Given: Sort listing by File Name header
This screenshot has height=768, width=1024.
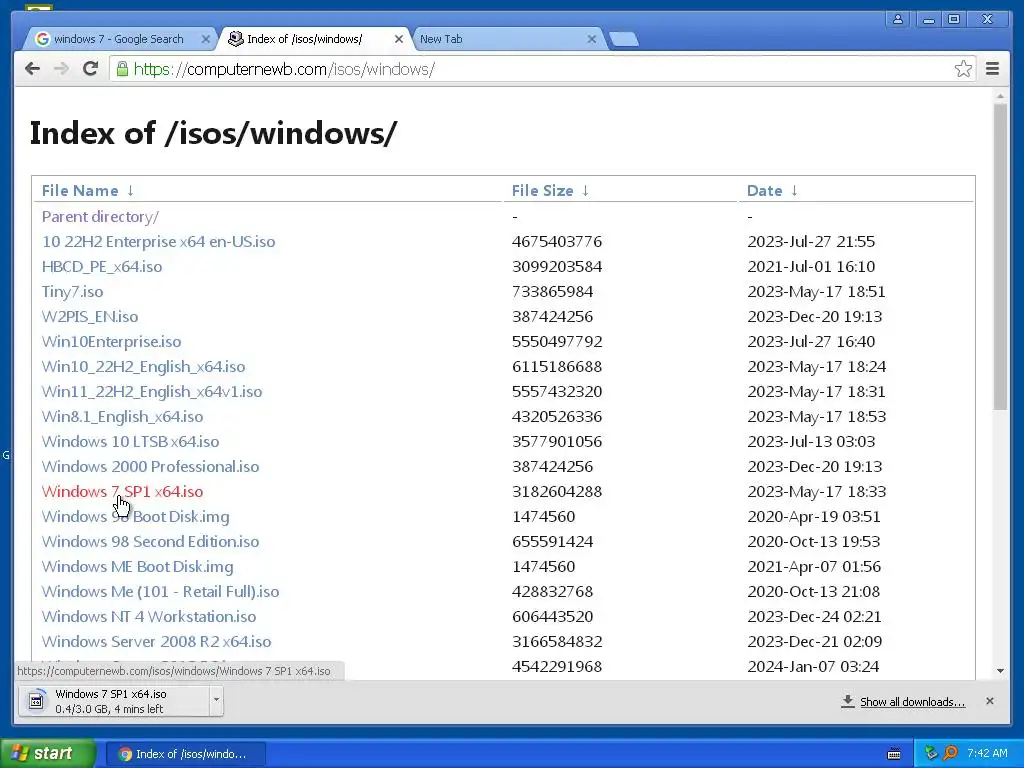Looking at the screenshot, I should click(x=80, y=191).
